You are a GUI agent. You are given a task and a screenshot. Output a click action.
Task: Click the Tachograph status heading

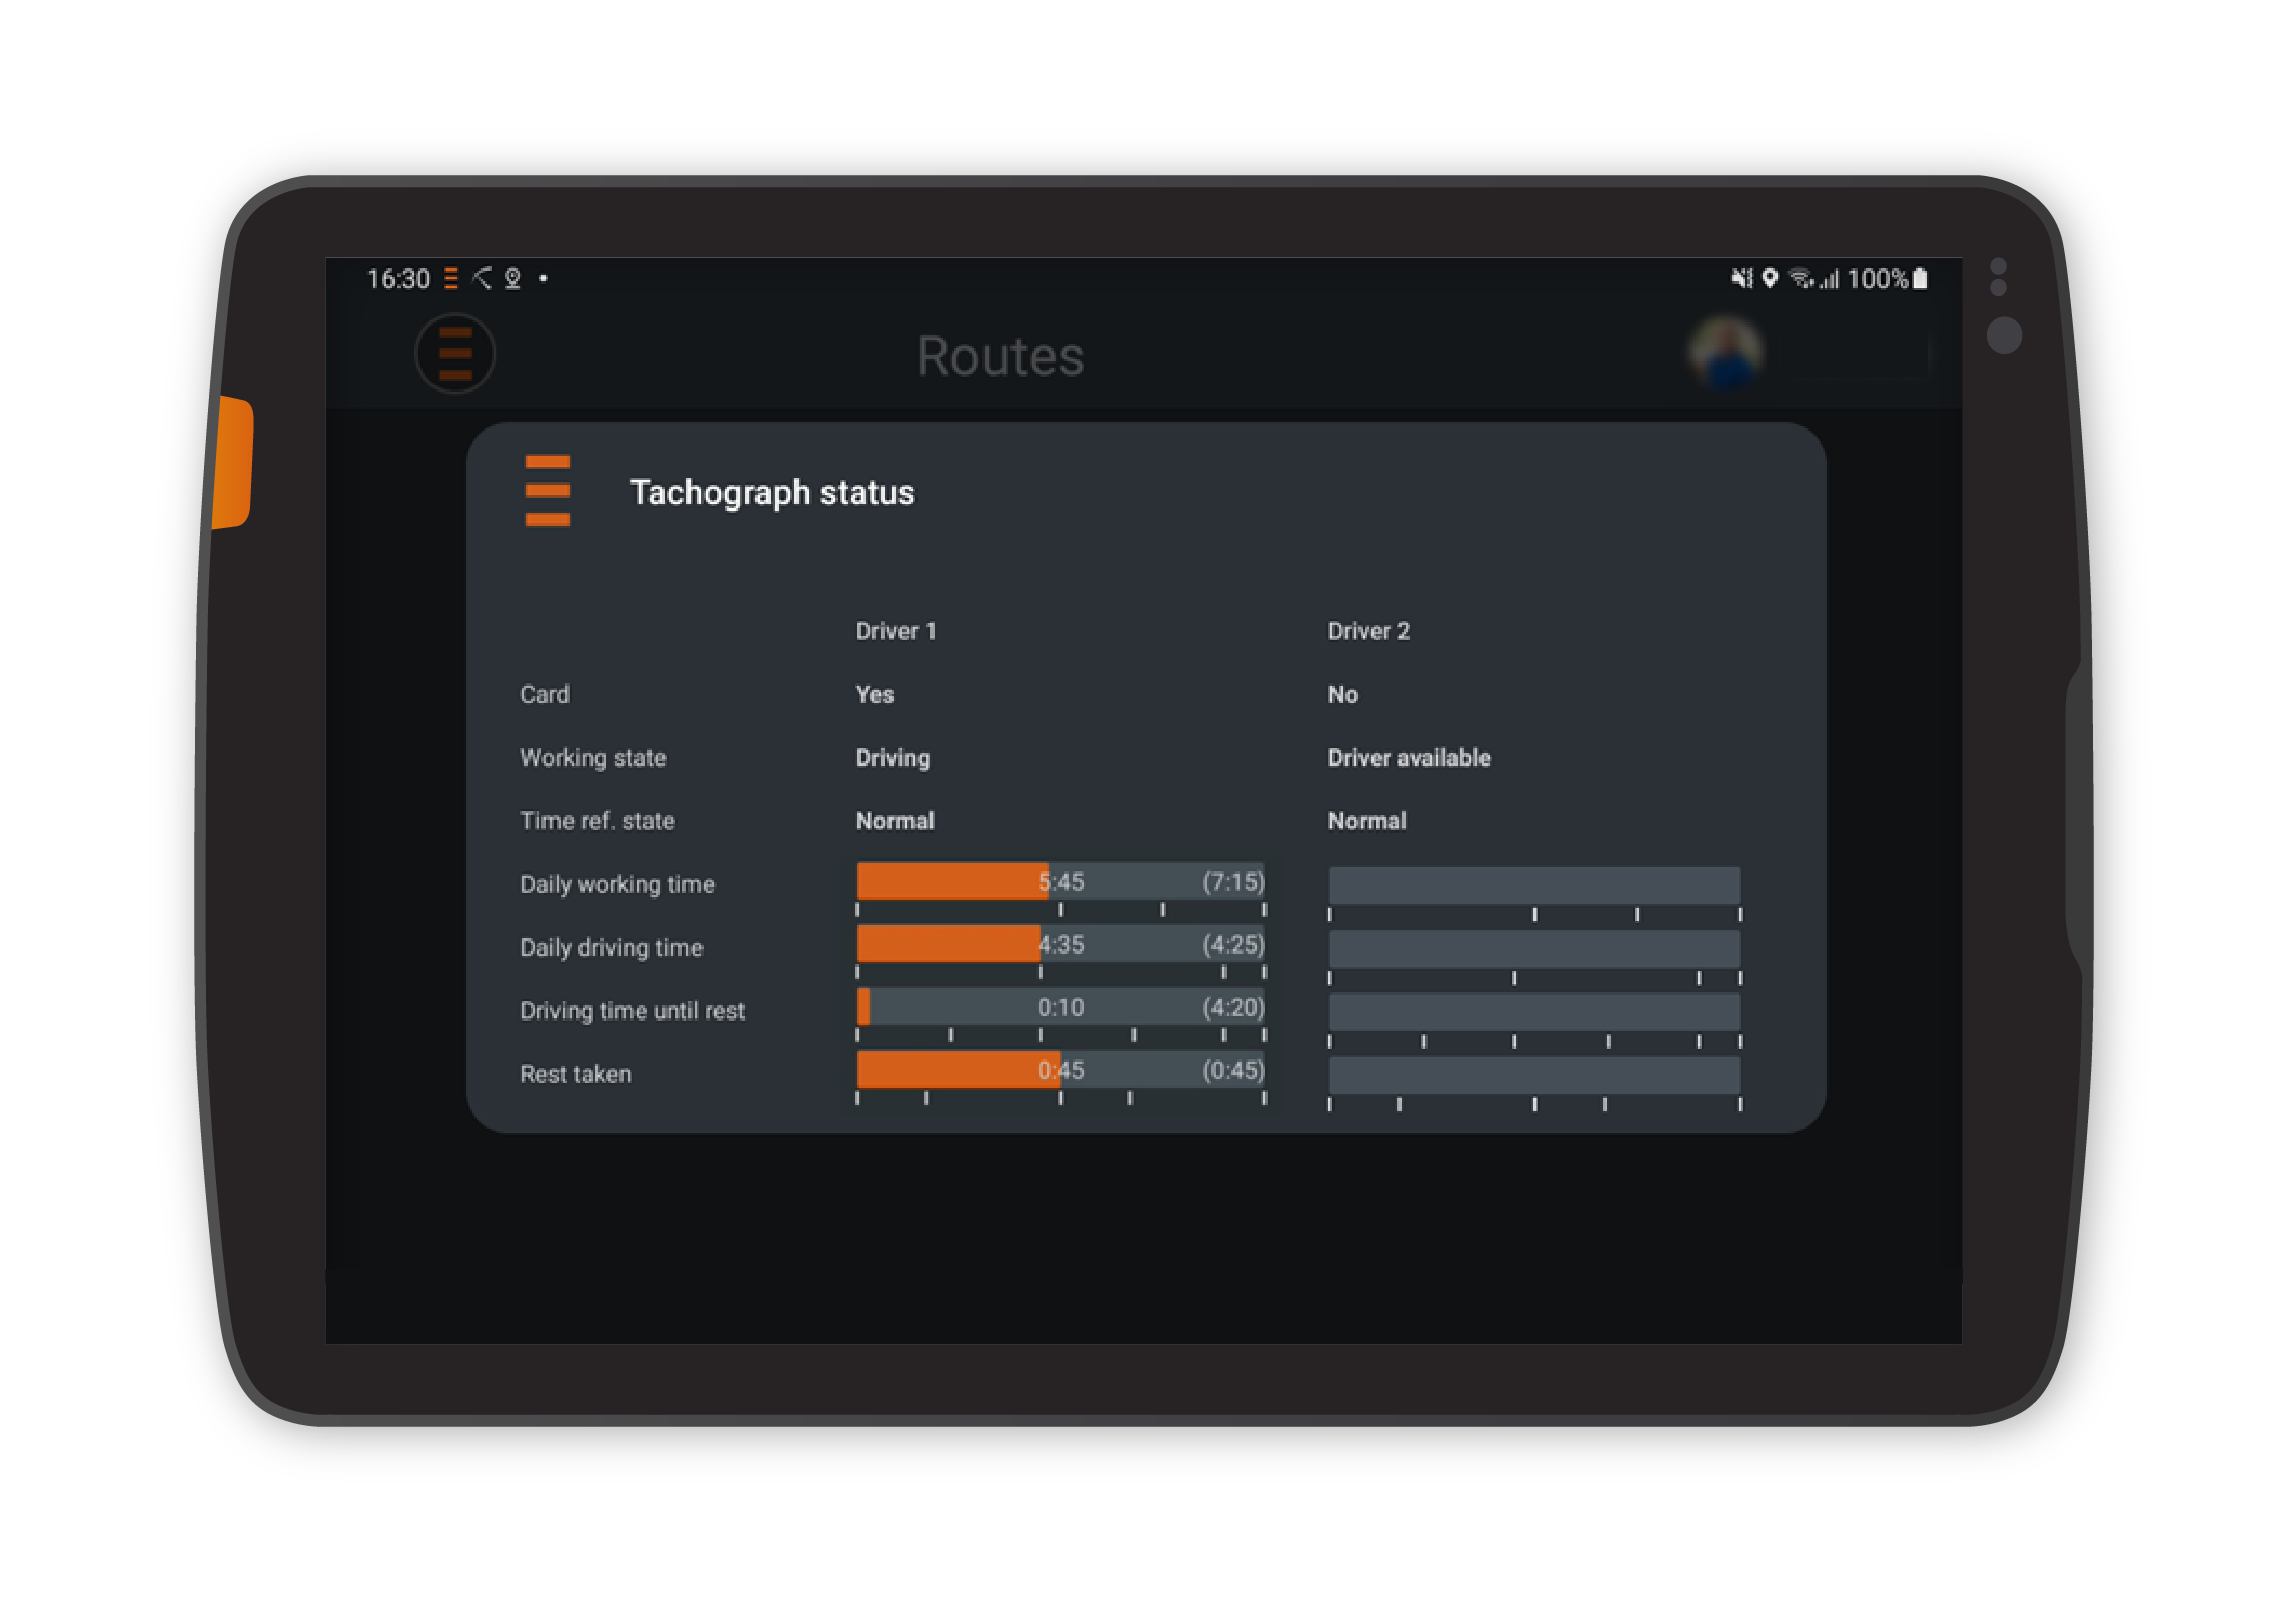point(771,492)
